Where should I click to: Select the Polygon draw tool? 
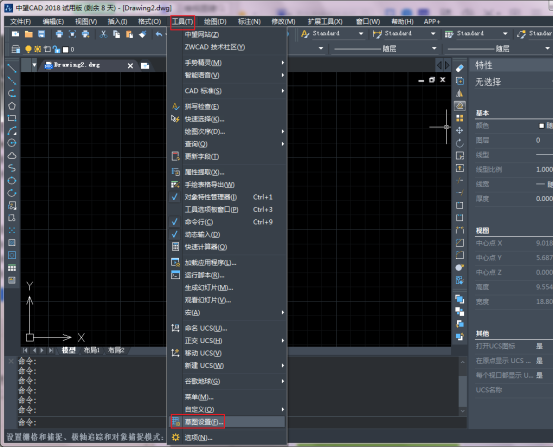12,106
